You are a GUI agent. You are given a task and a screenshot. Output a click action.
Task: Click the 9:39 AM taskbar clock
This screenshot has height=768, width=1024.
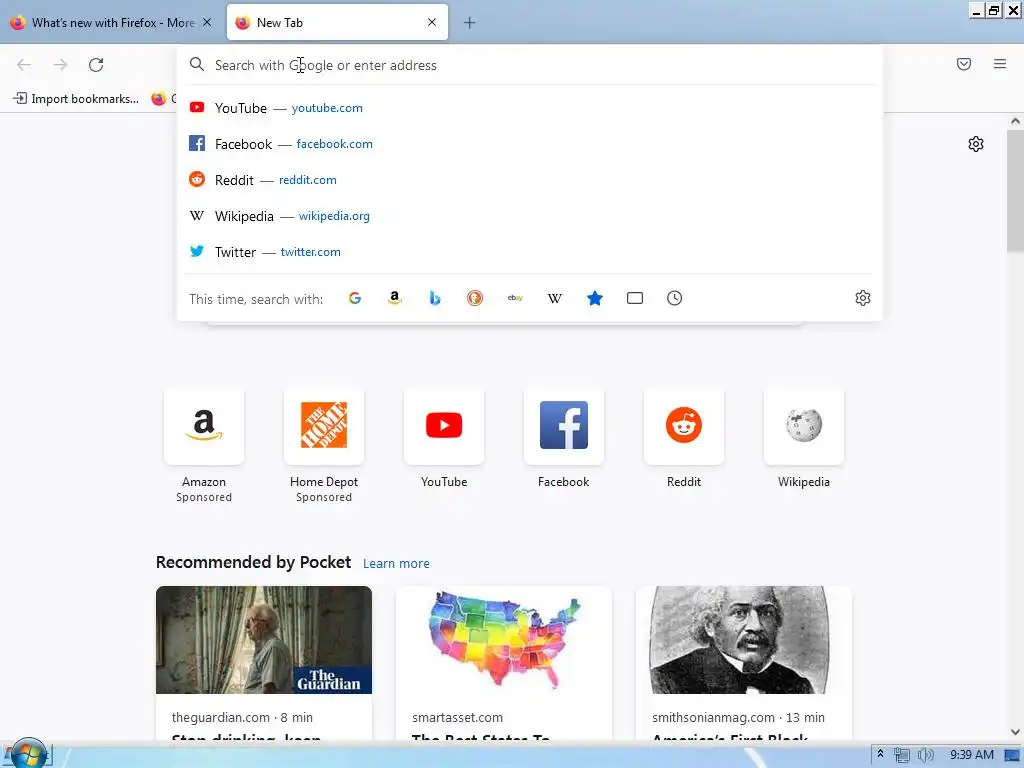972,755
